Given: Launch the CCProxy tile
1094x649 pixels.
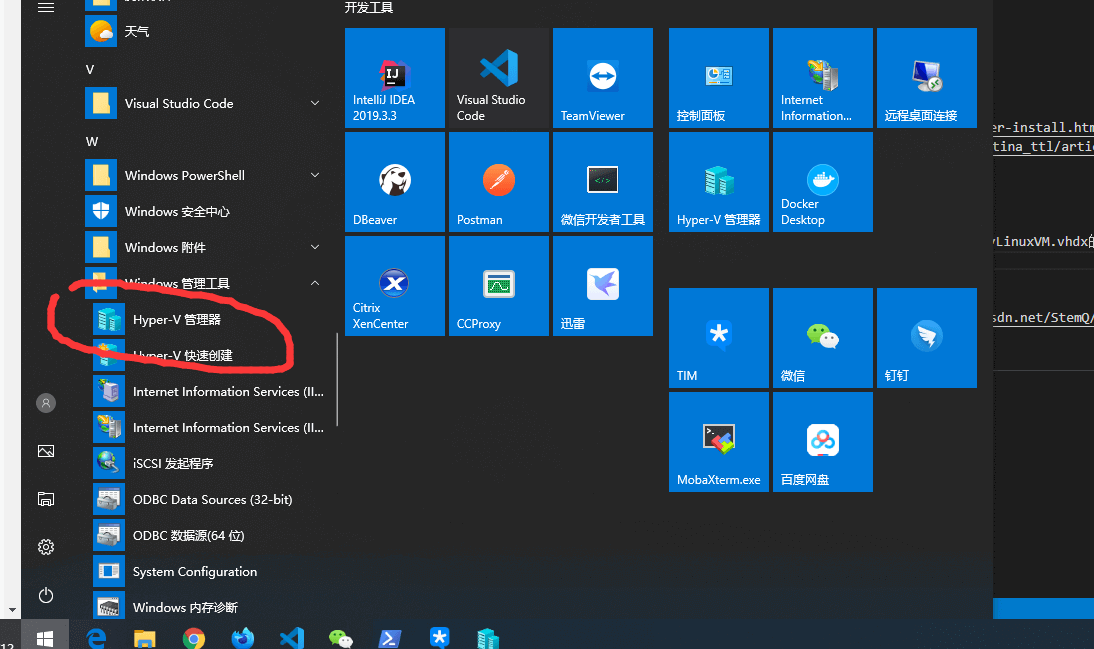Looking at the screenshot, I should tap(498, 286).
